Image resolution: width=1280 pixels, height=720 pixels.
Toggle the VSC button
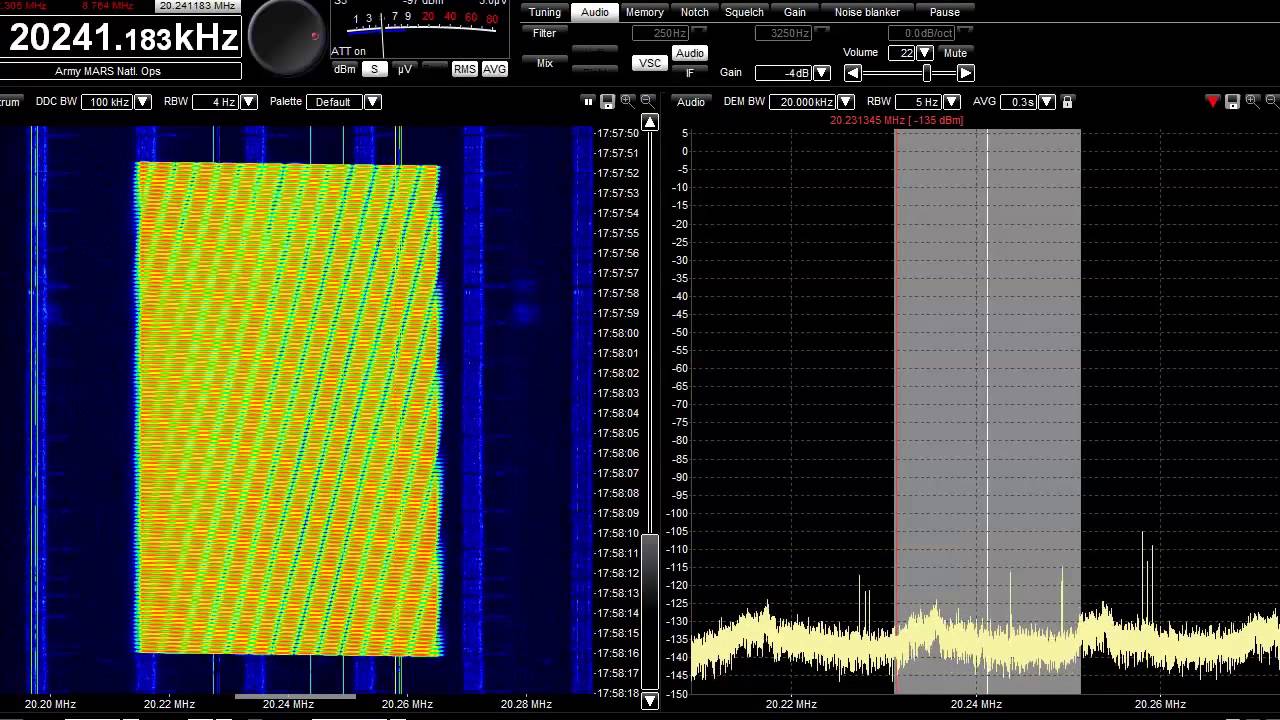point(650,63)
